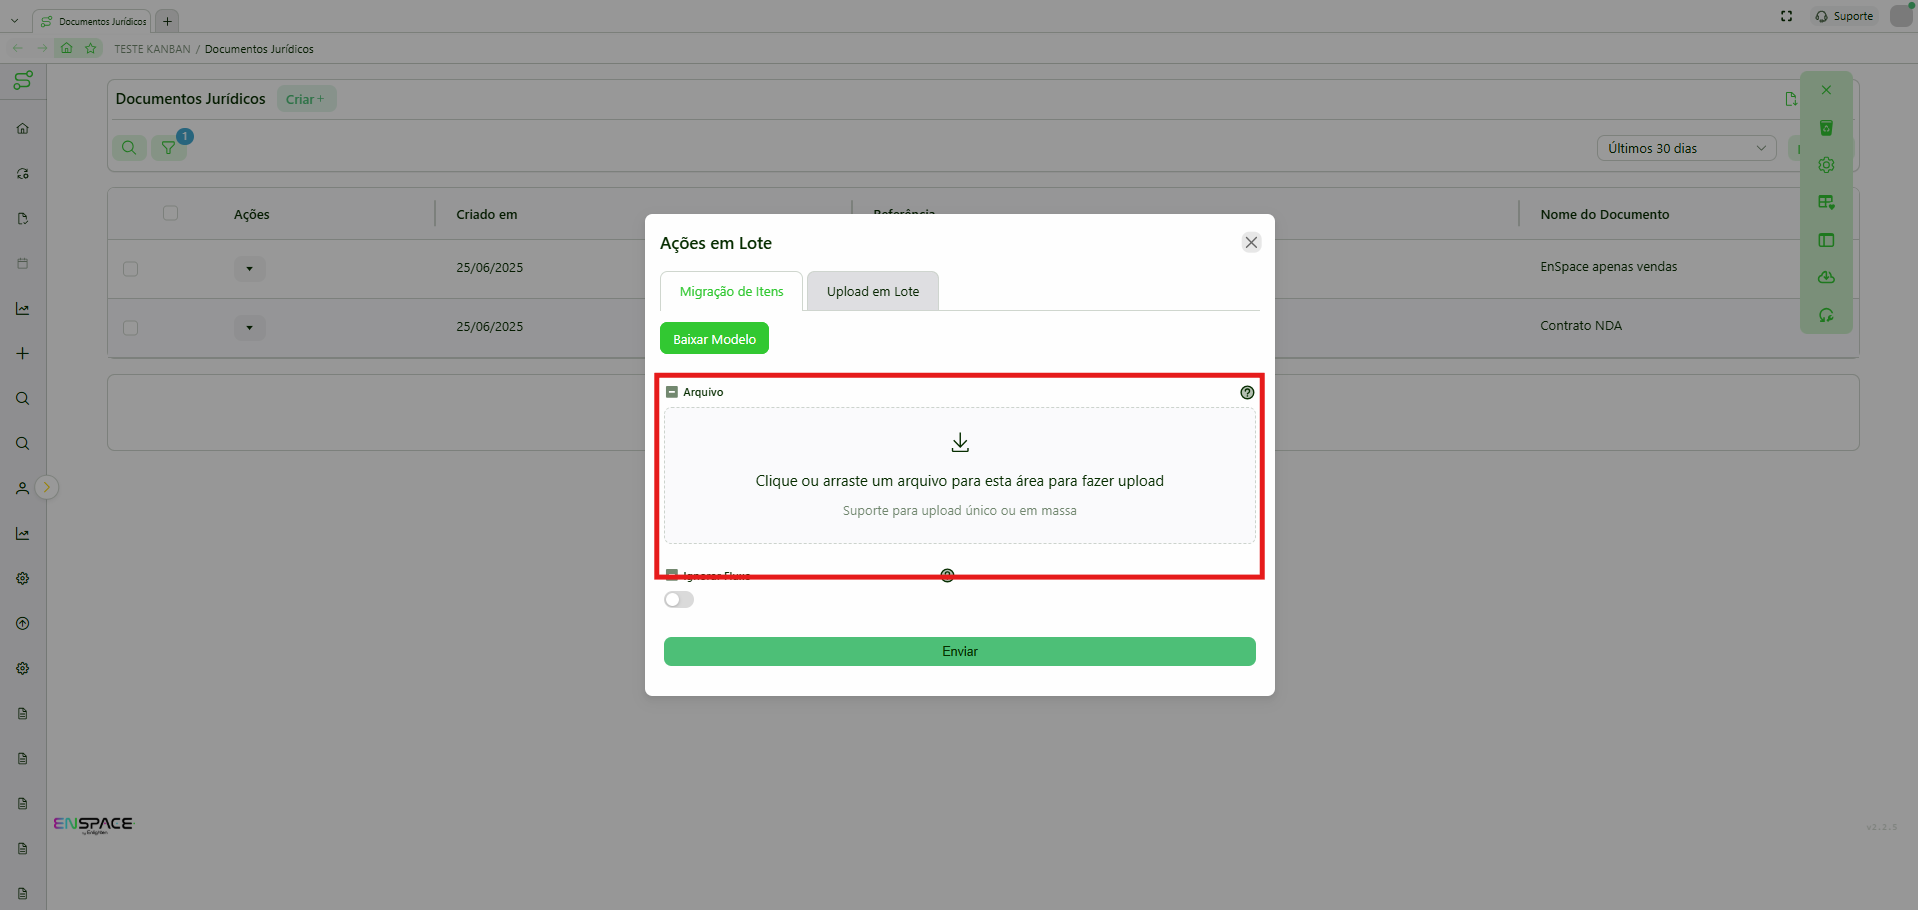Click the download arrow in upload area
Viewport: 1918px width, 910px height.
(x=960, y=442)
